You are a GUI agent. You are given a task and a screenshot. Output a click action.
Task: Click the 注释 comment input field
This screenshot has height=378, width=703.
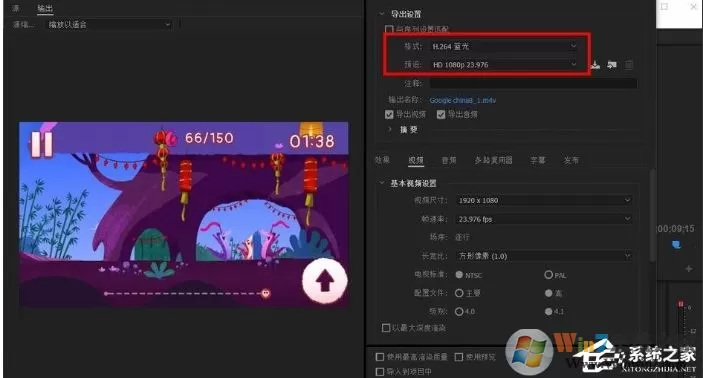pos(533,83)
